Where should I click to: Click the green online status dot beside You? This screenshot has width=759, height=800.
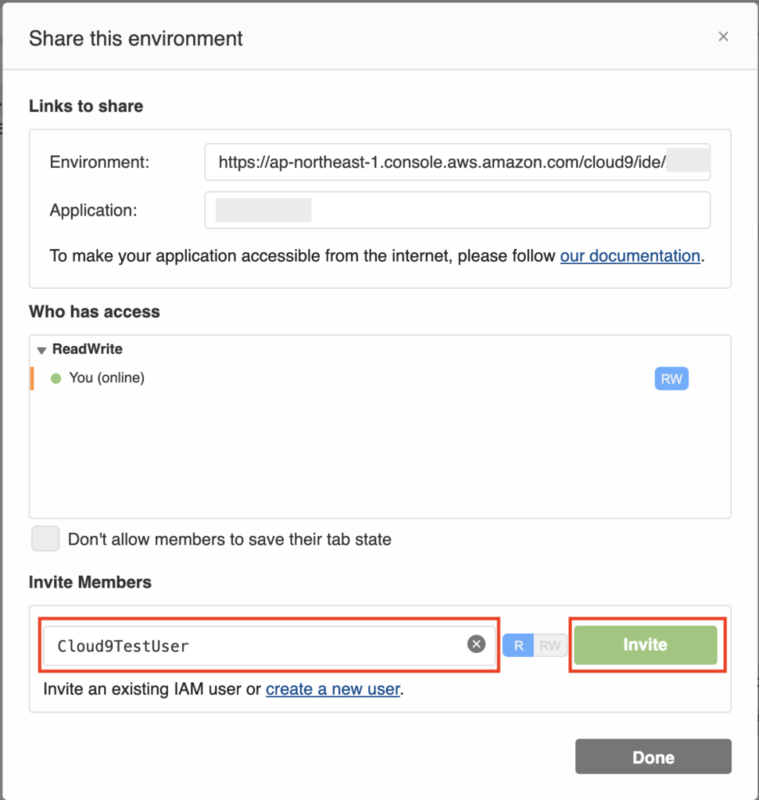[56, 378]
